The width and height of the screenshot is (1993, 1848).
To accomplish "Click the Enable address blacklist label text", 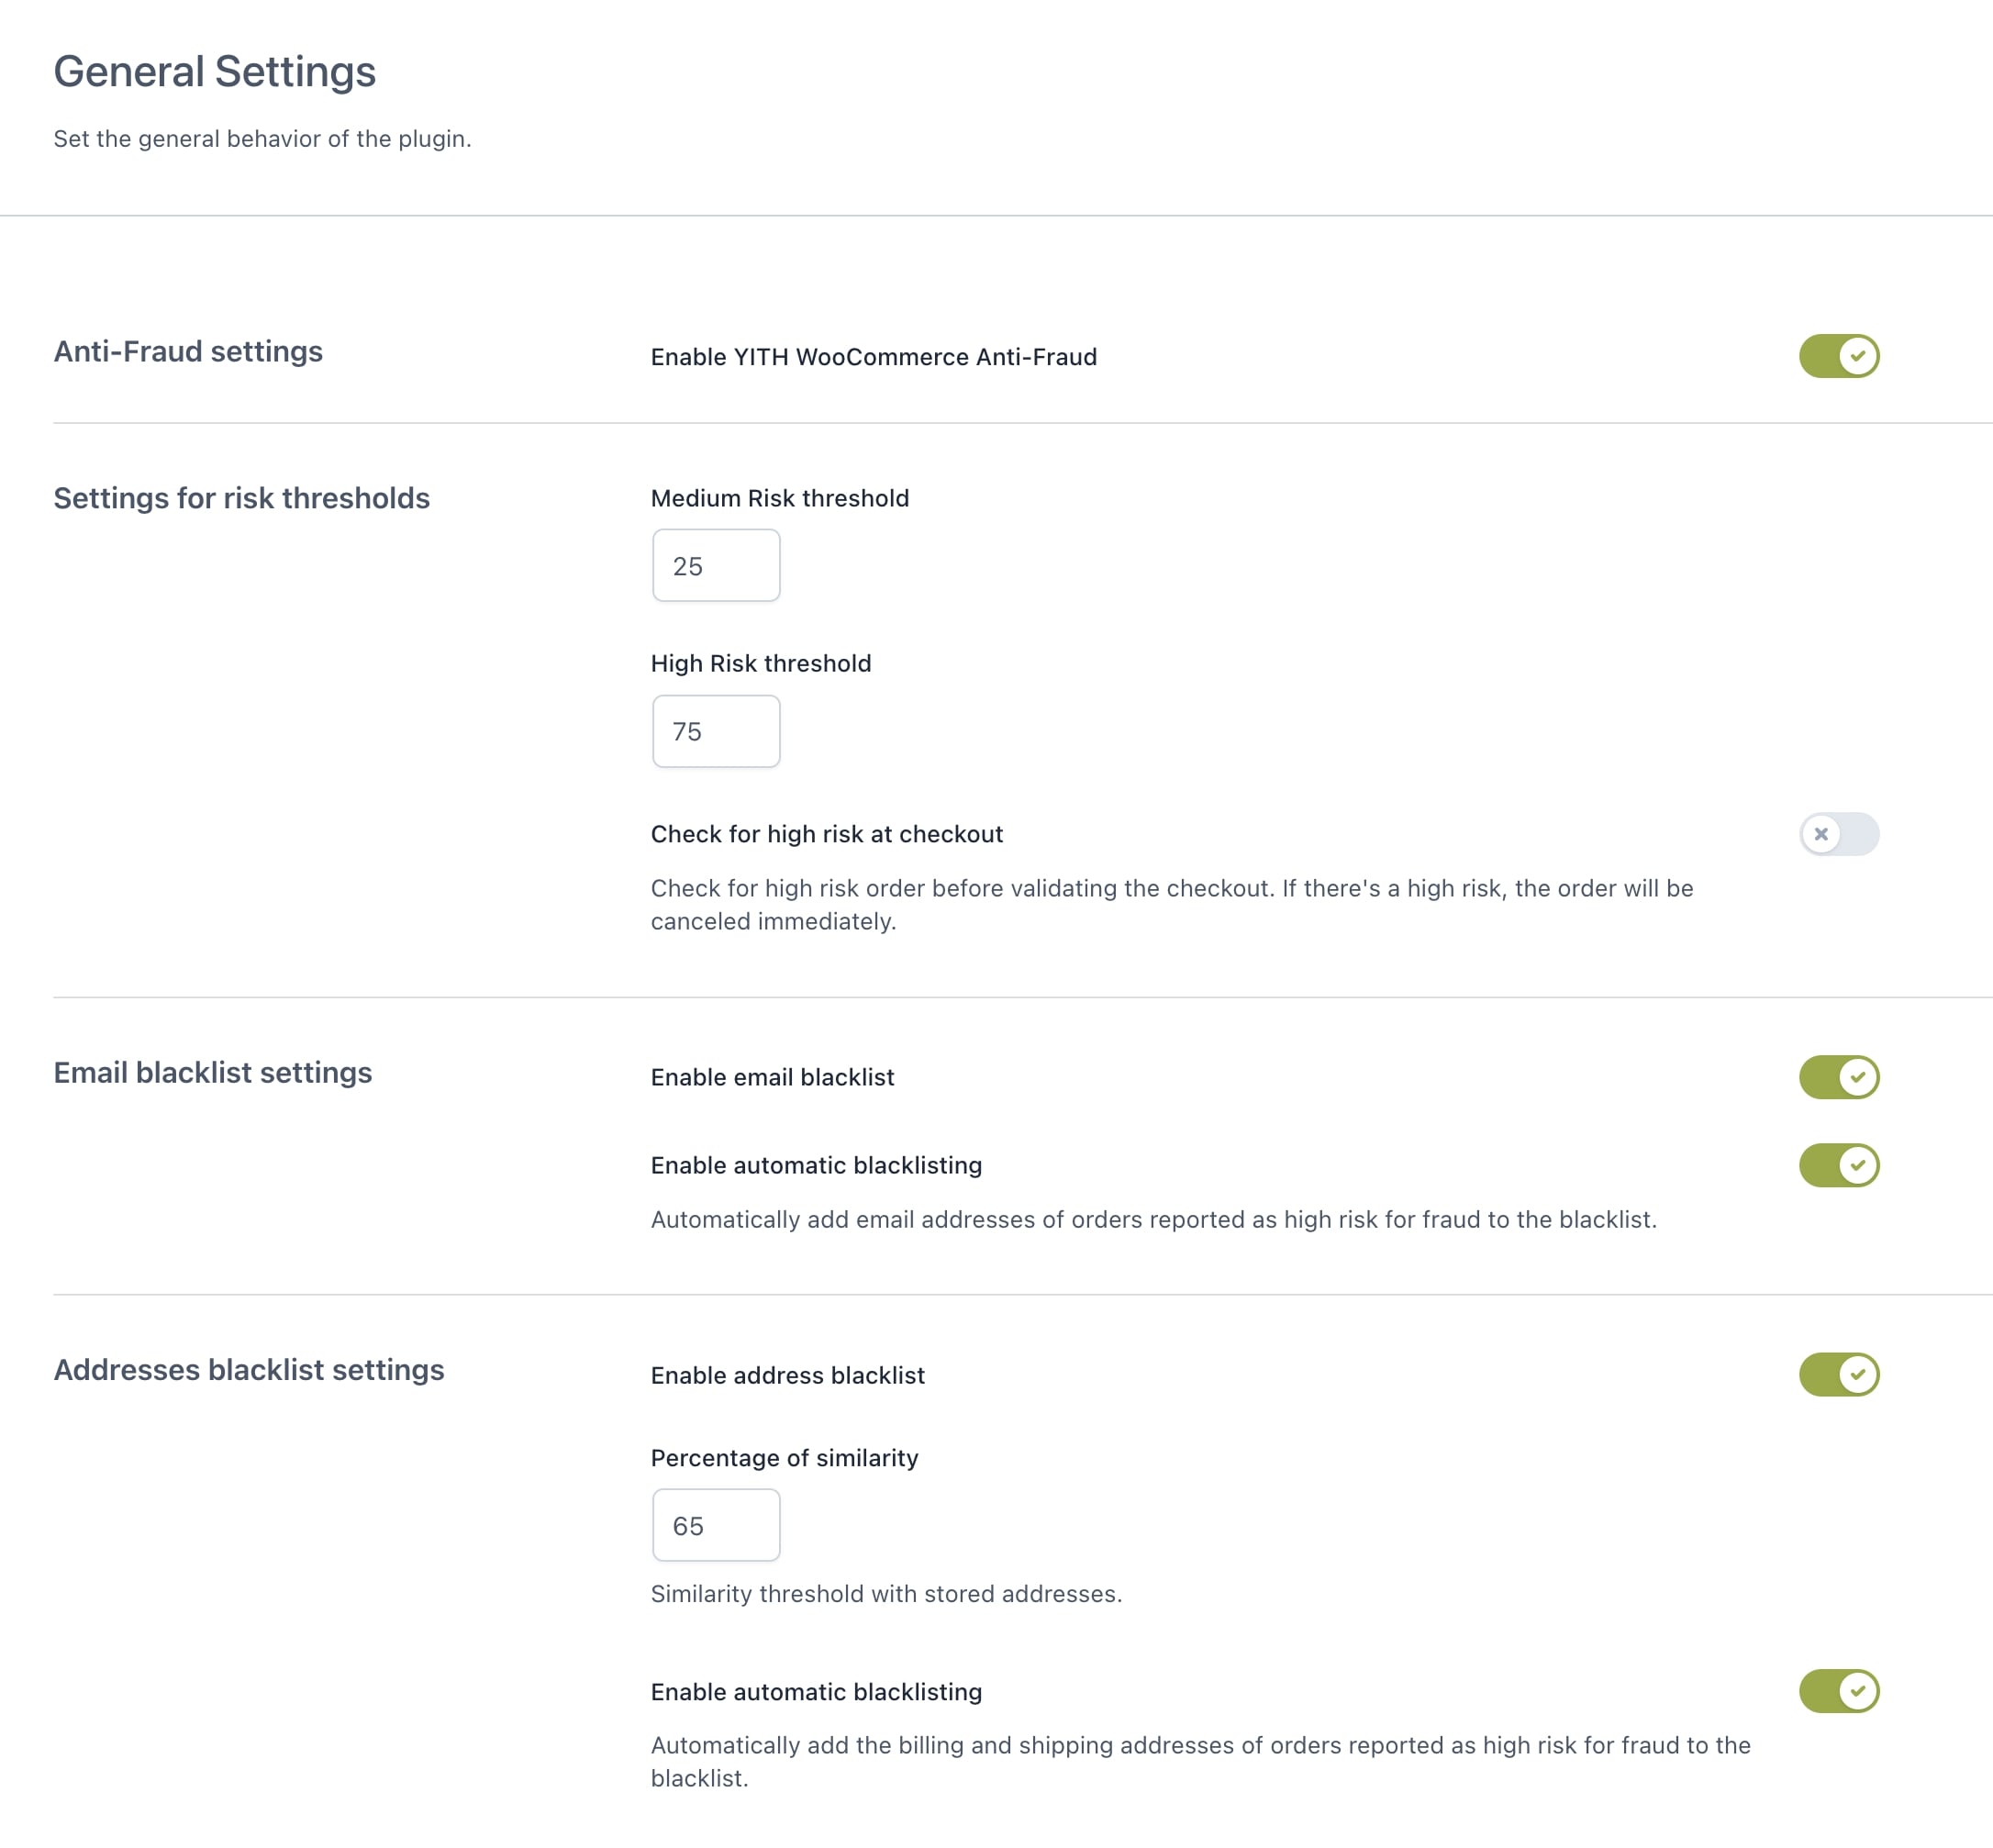I will pyautogui.click(x=787, y=1375).
